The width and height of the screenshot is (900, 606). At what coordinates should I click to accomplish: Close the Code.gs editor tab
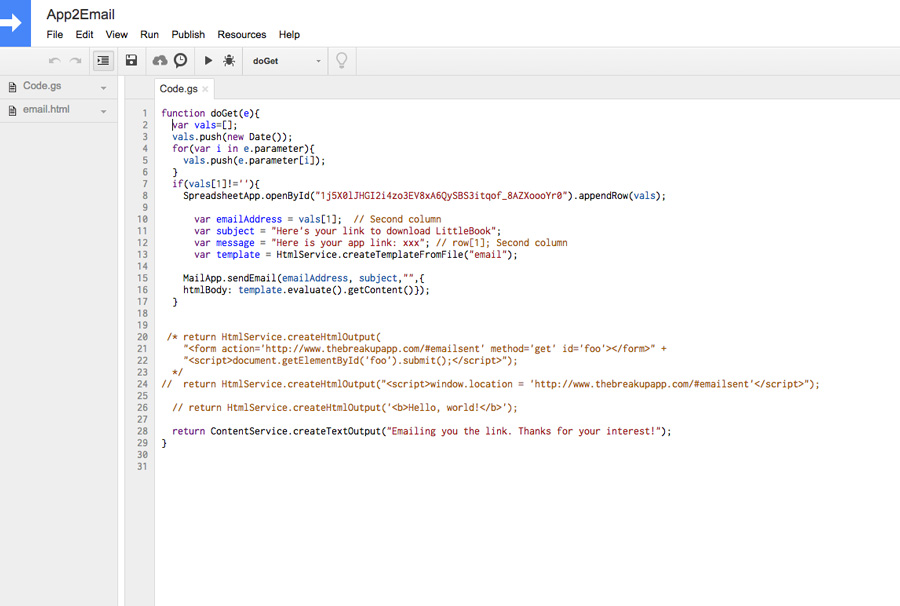click(x=205, y=89)
